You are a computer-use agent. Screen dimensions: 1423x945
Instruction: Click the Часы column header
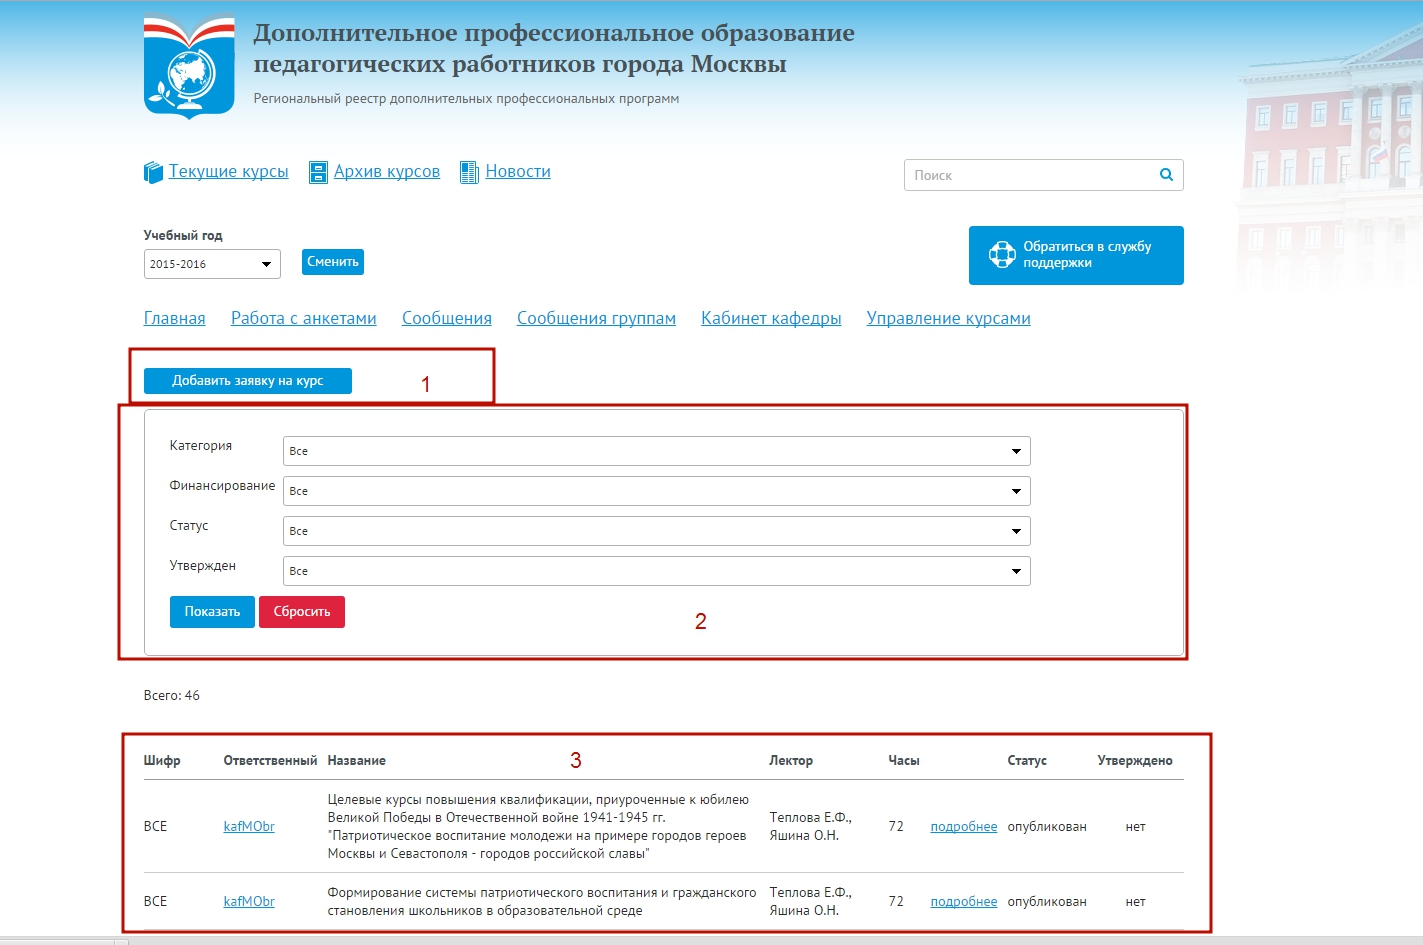click(904, 761)
